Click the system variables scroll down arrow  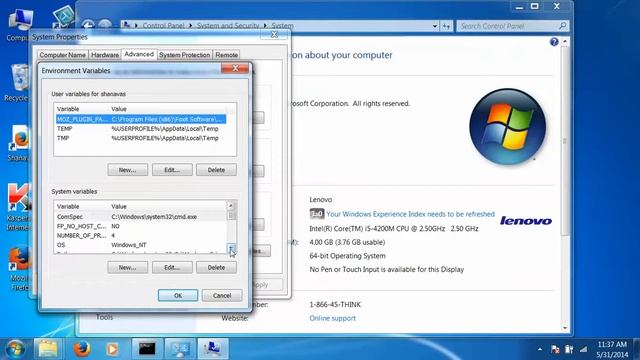(231, 248)
